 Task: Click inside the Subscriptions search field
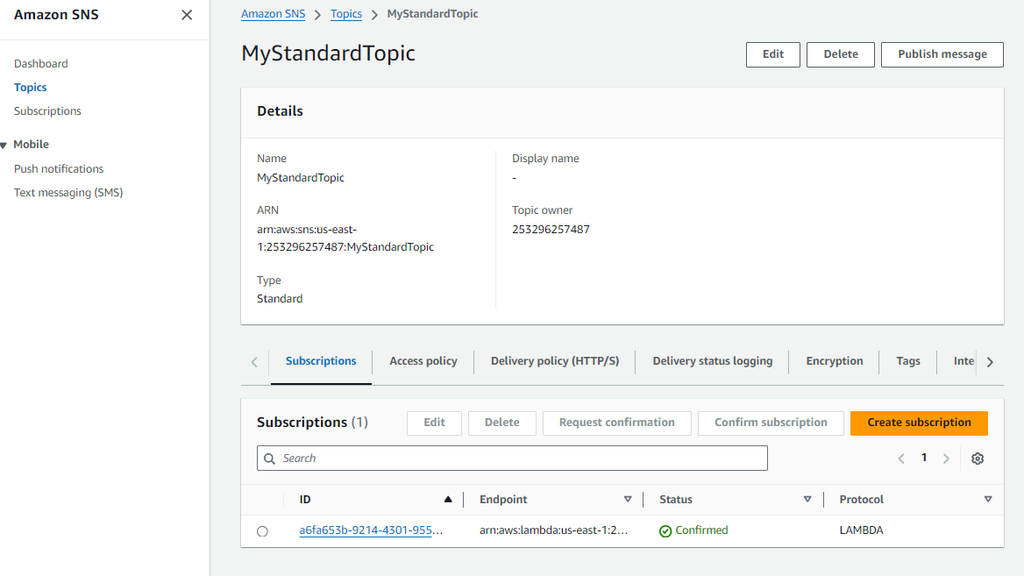pyautogui.click(x=512, y=458)
